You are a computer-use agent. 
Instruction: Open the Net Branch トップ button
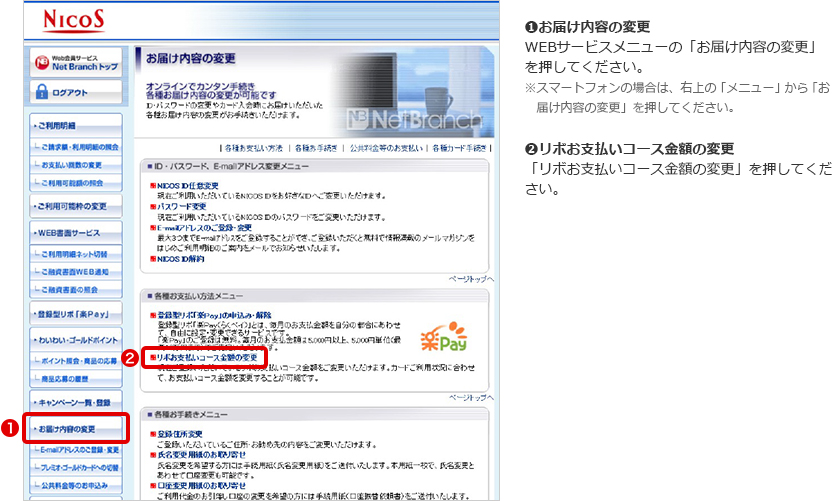click(x=76, y=61)
